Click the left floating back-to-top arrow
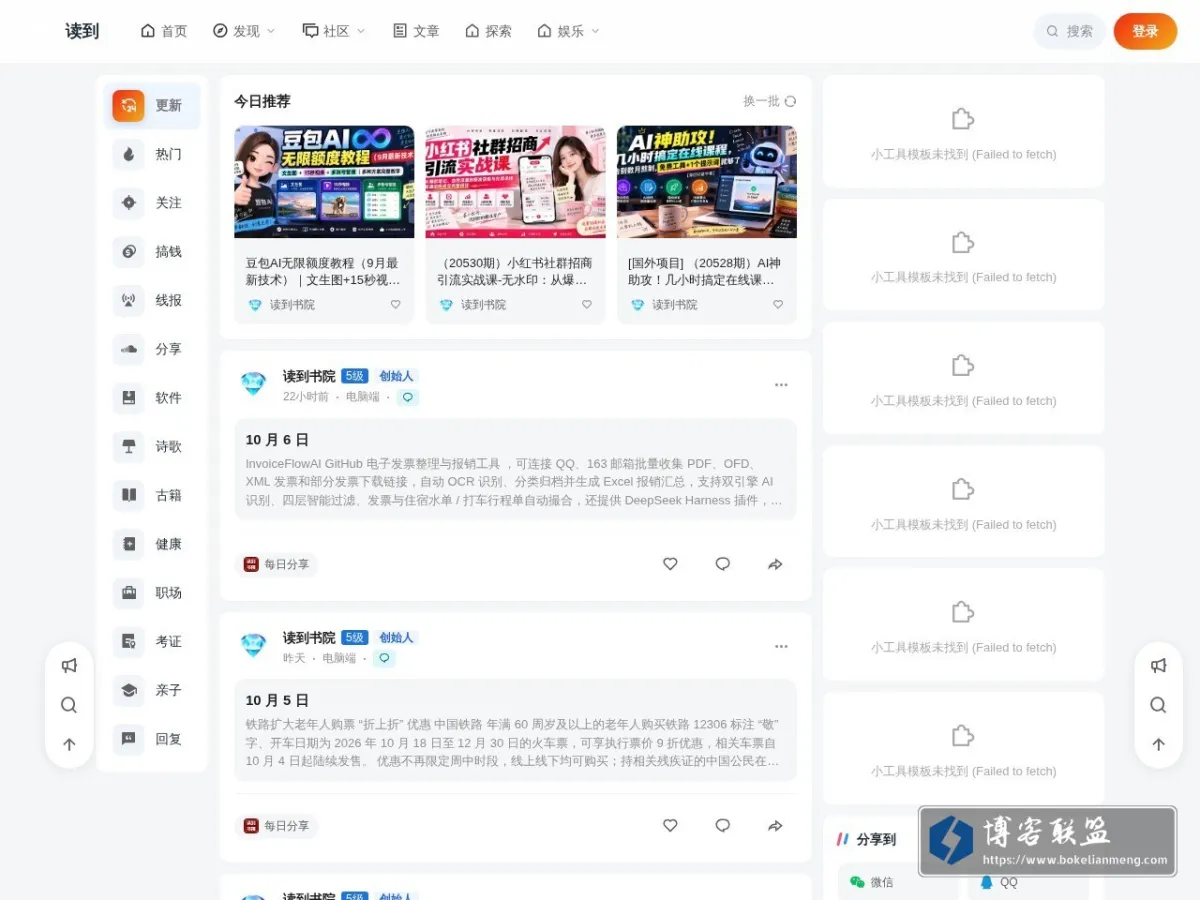This screenshot has width=1200, height=900. pyautogui.click(x=69, y=745)
